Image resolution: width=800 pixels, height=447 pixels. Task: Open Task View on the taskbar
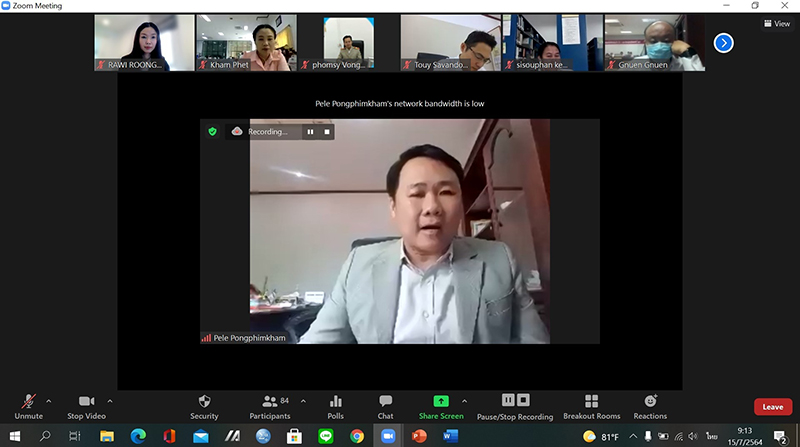75,436
